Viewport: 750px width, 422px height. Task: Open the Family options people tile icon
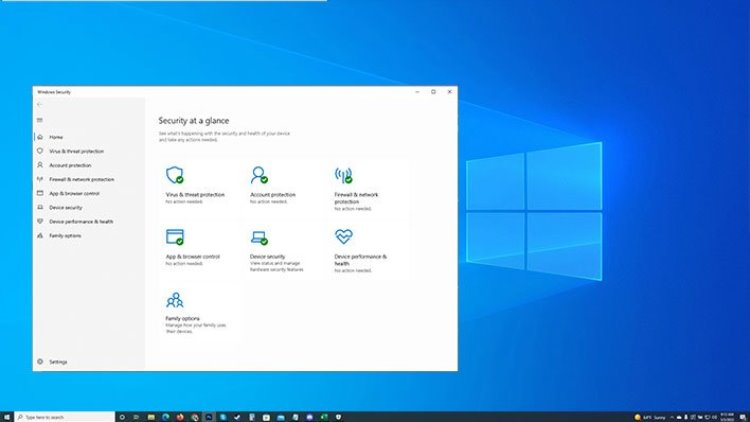point(175,300)
